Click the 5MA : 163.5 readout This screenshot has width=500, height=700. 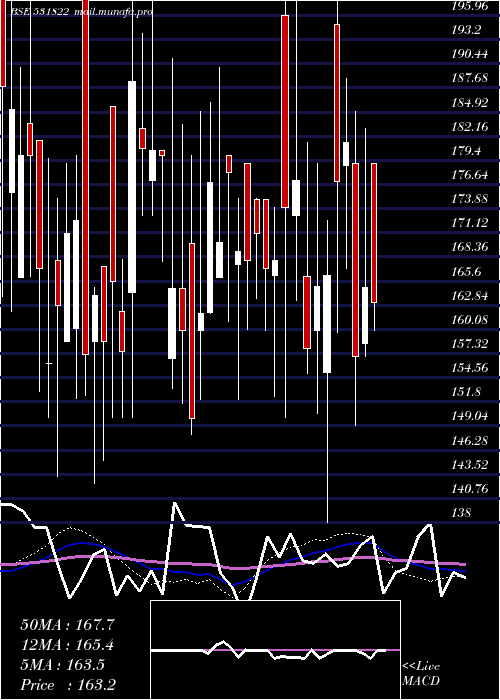[x=62, y=665]
